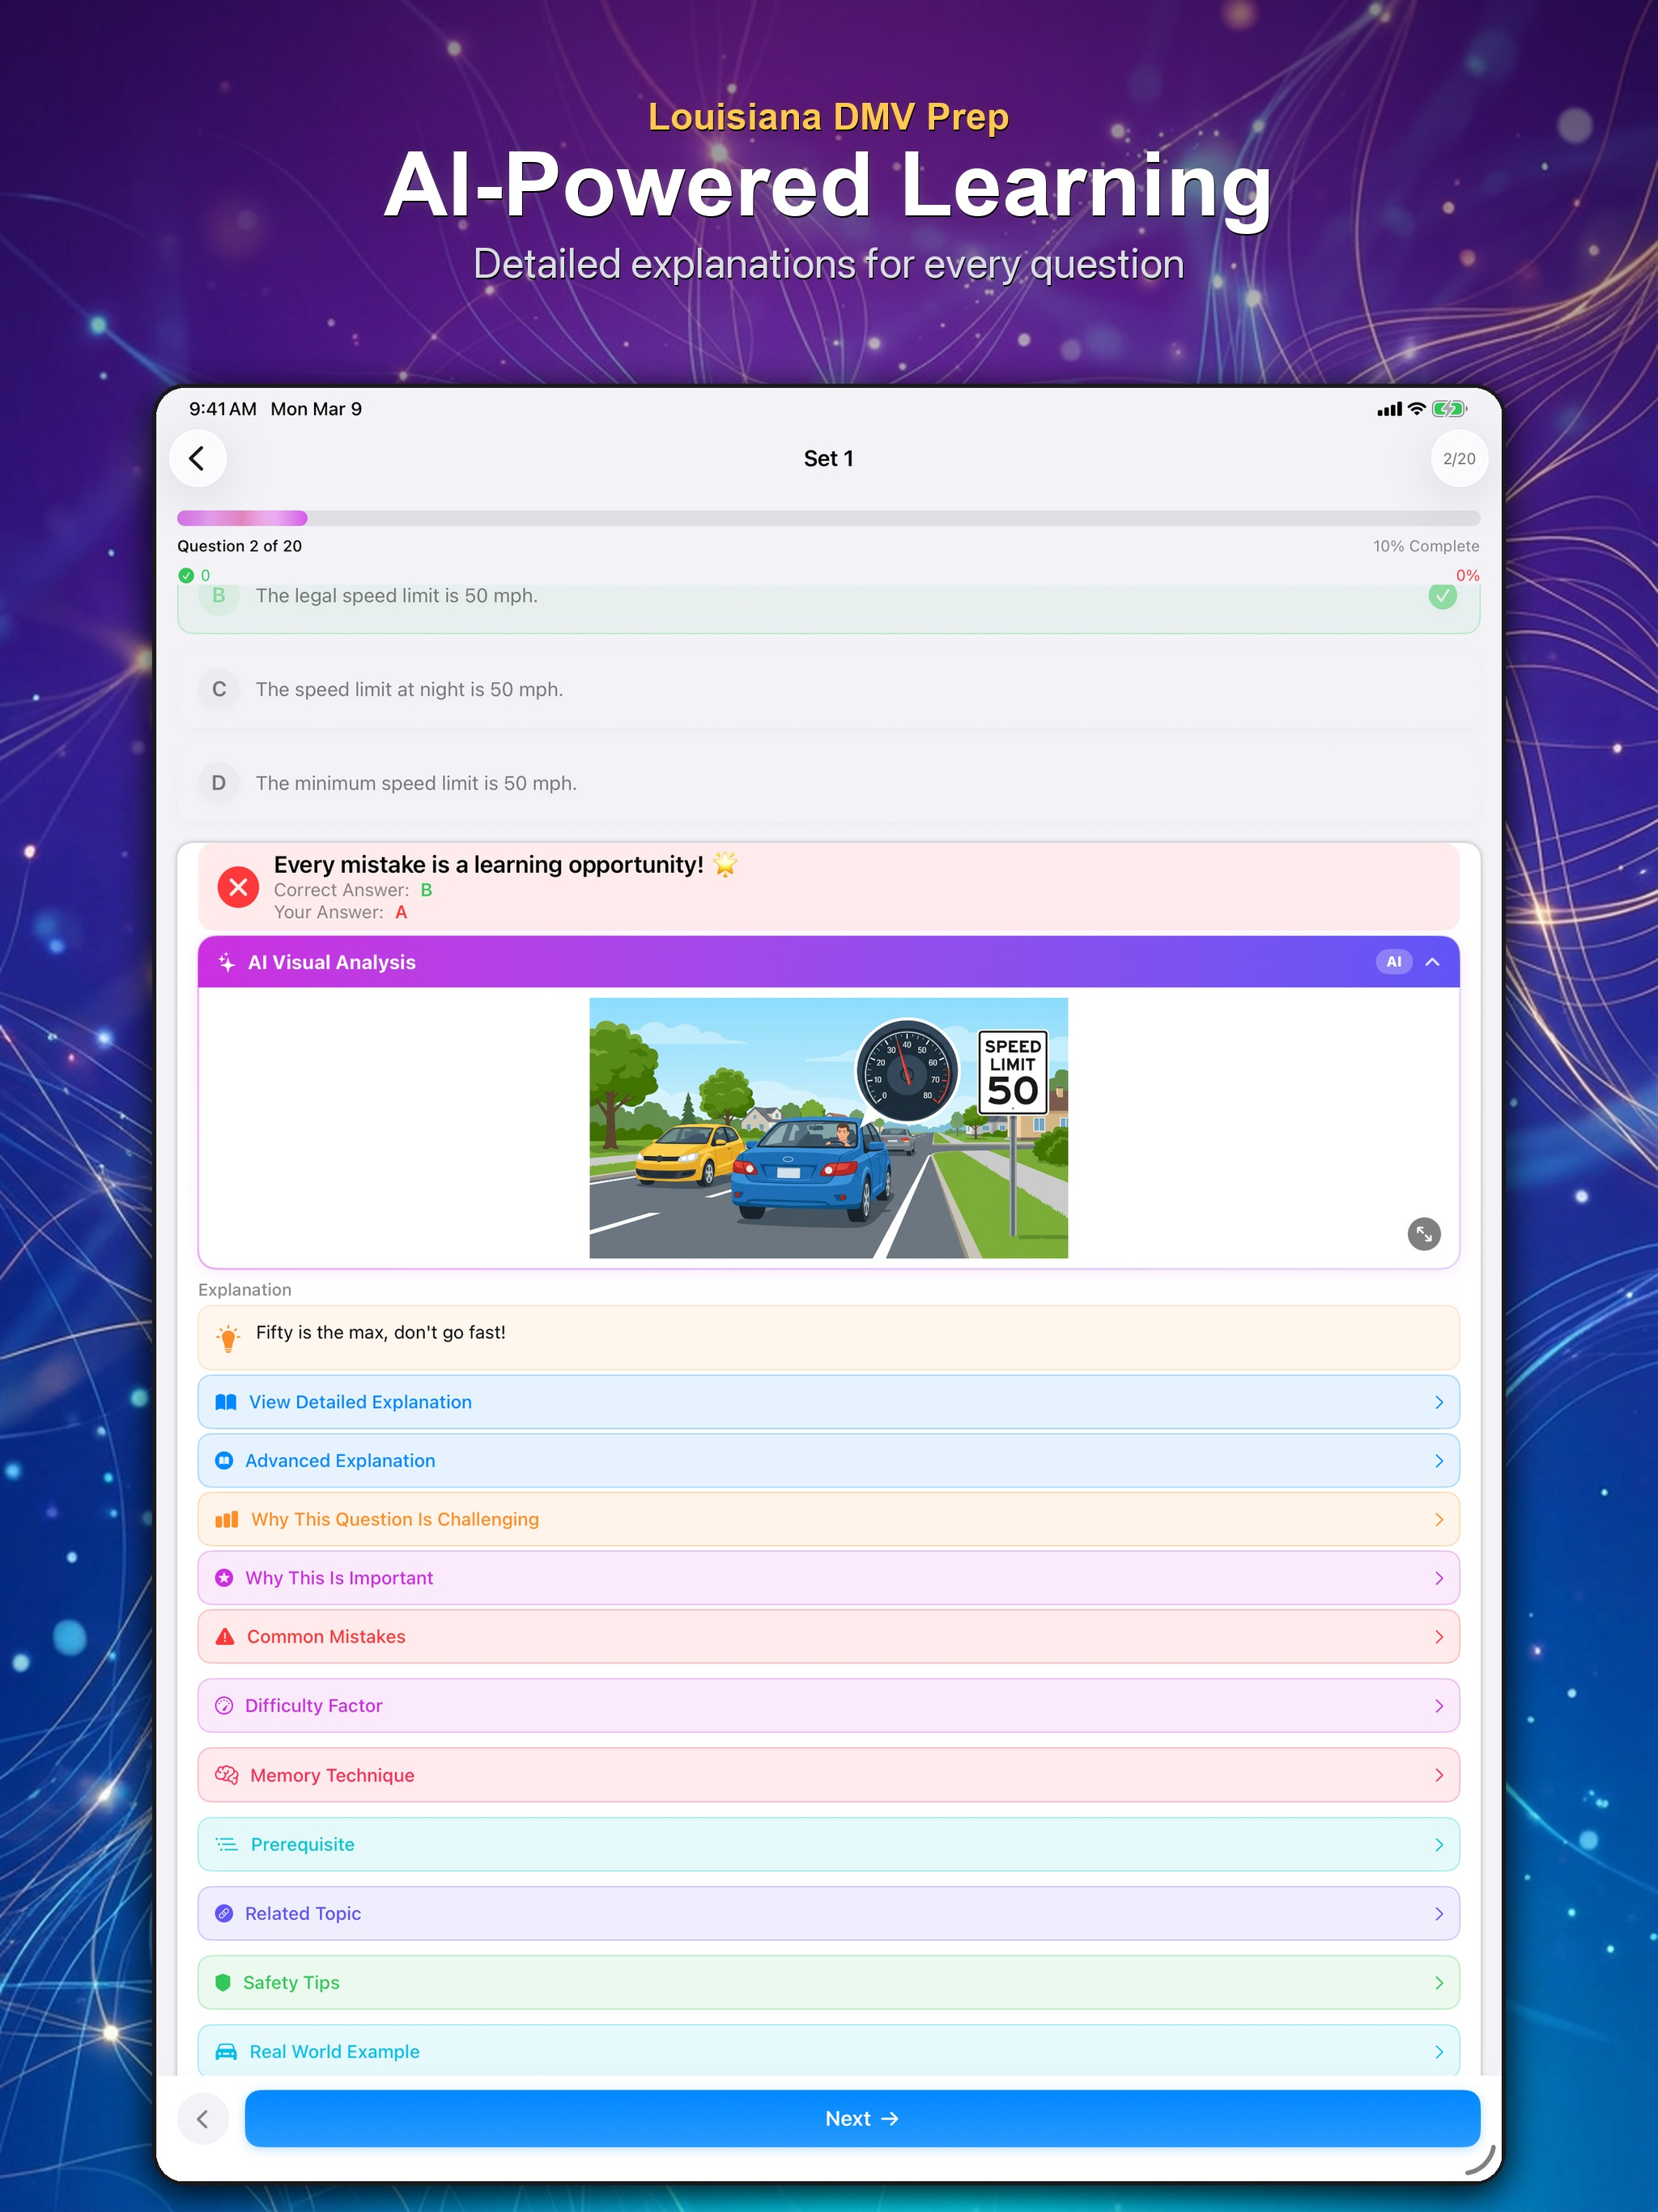
Task: Open the 2/20 question counter badge
Action: (x=1459, y=458)
